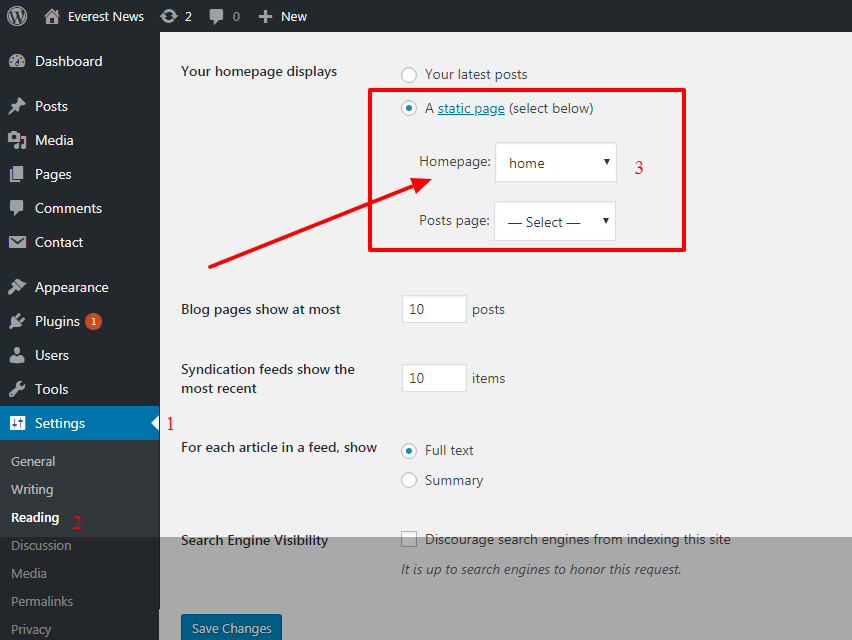Open the Writing settings submenu

[32, 489]
